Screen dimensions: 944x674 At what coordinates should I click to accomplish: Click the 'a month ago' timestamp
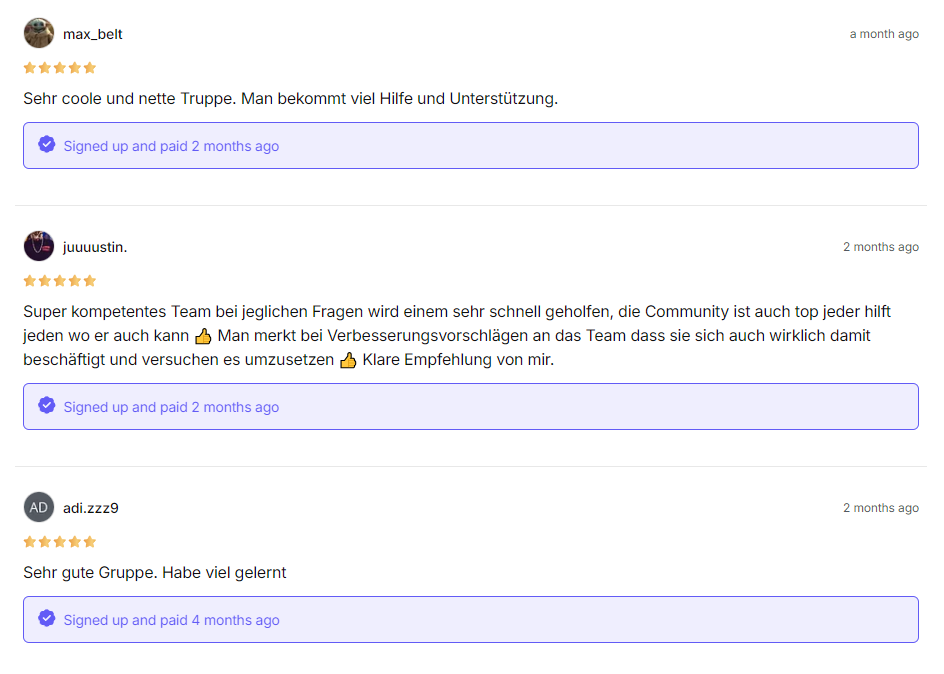884,34
